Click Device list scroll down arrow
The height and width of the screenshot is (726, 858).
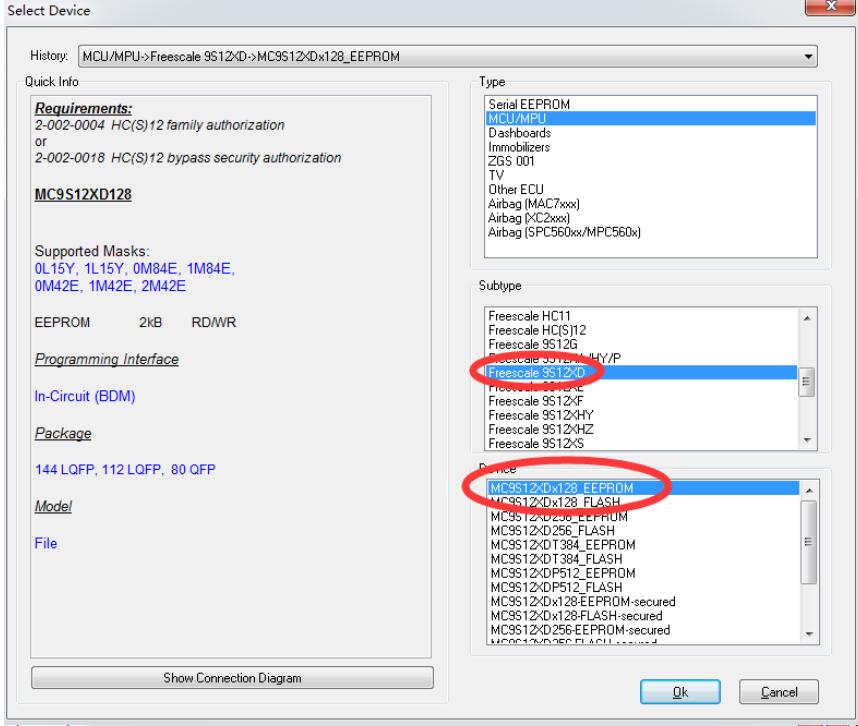809,634
